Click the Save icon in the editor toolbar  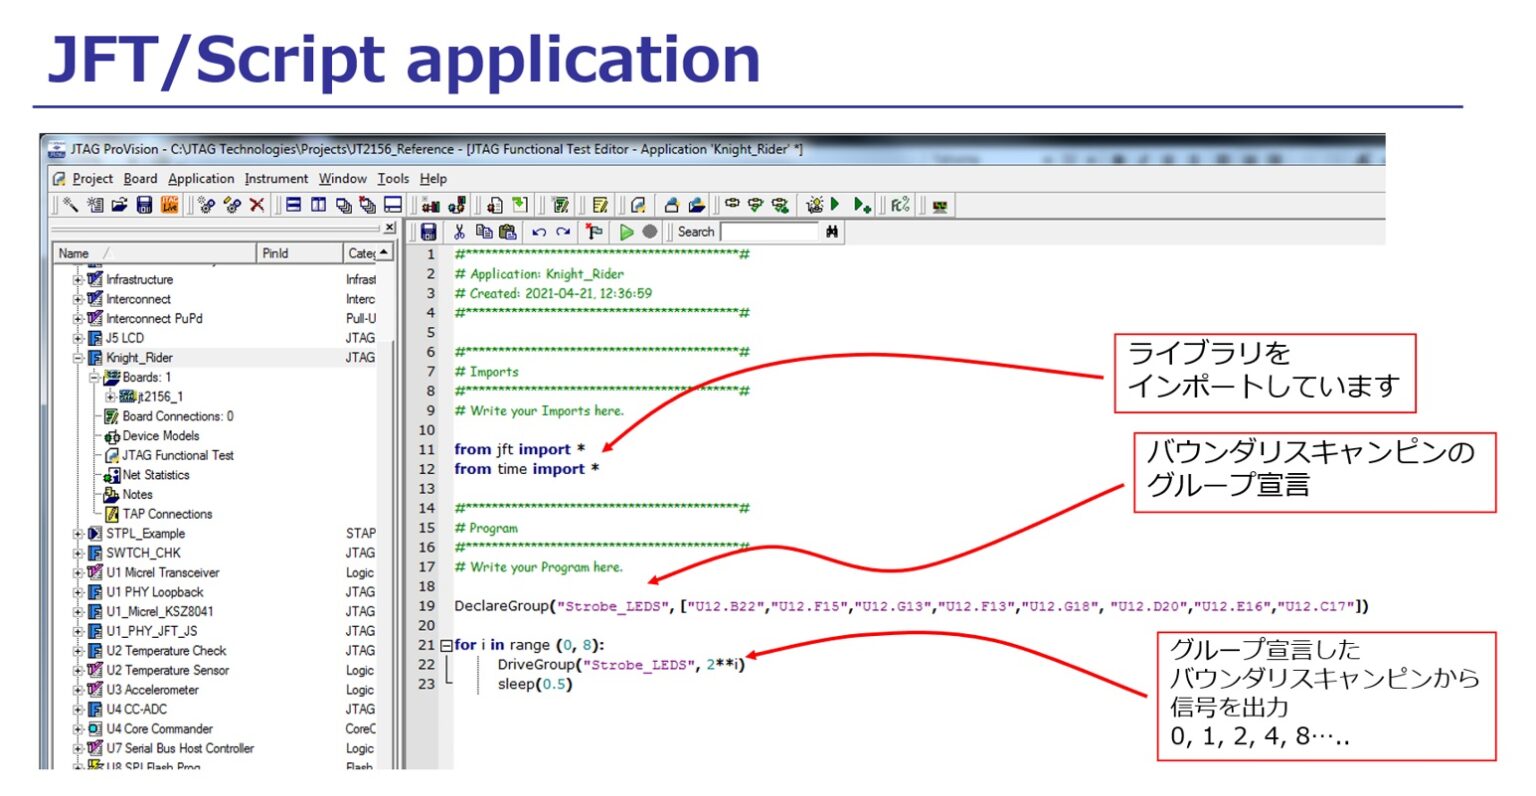[429, 232]
